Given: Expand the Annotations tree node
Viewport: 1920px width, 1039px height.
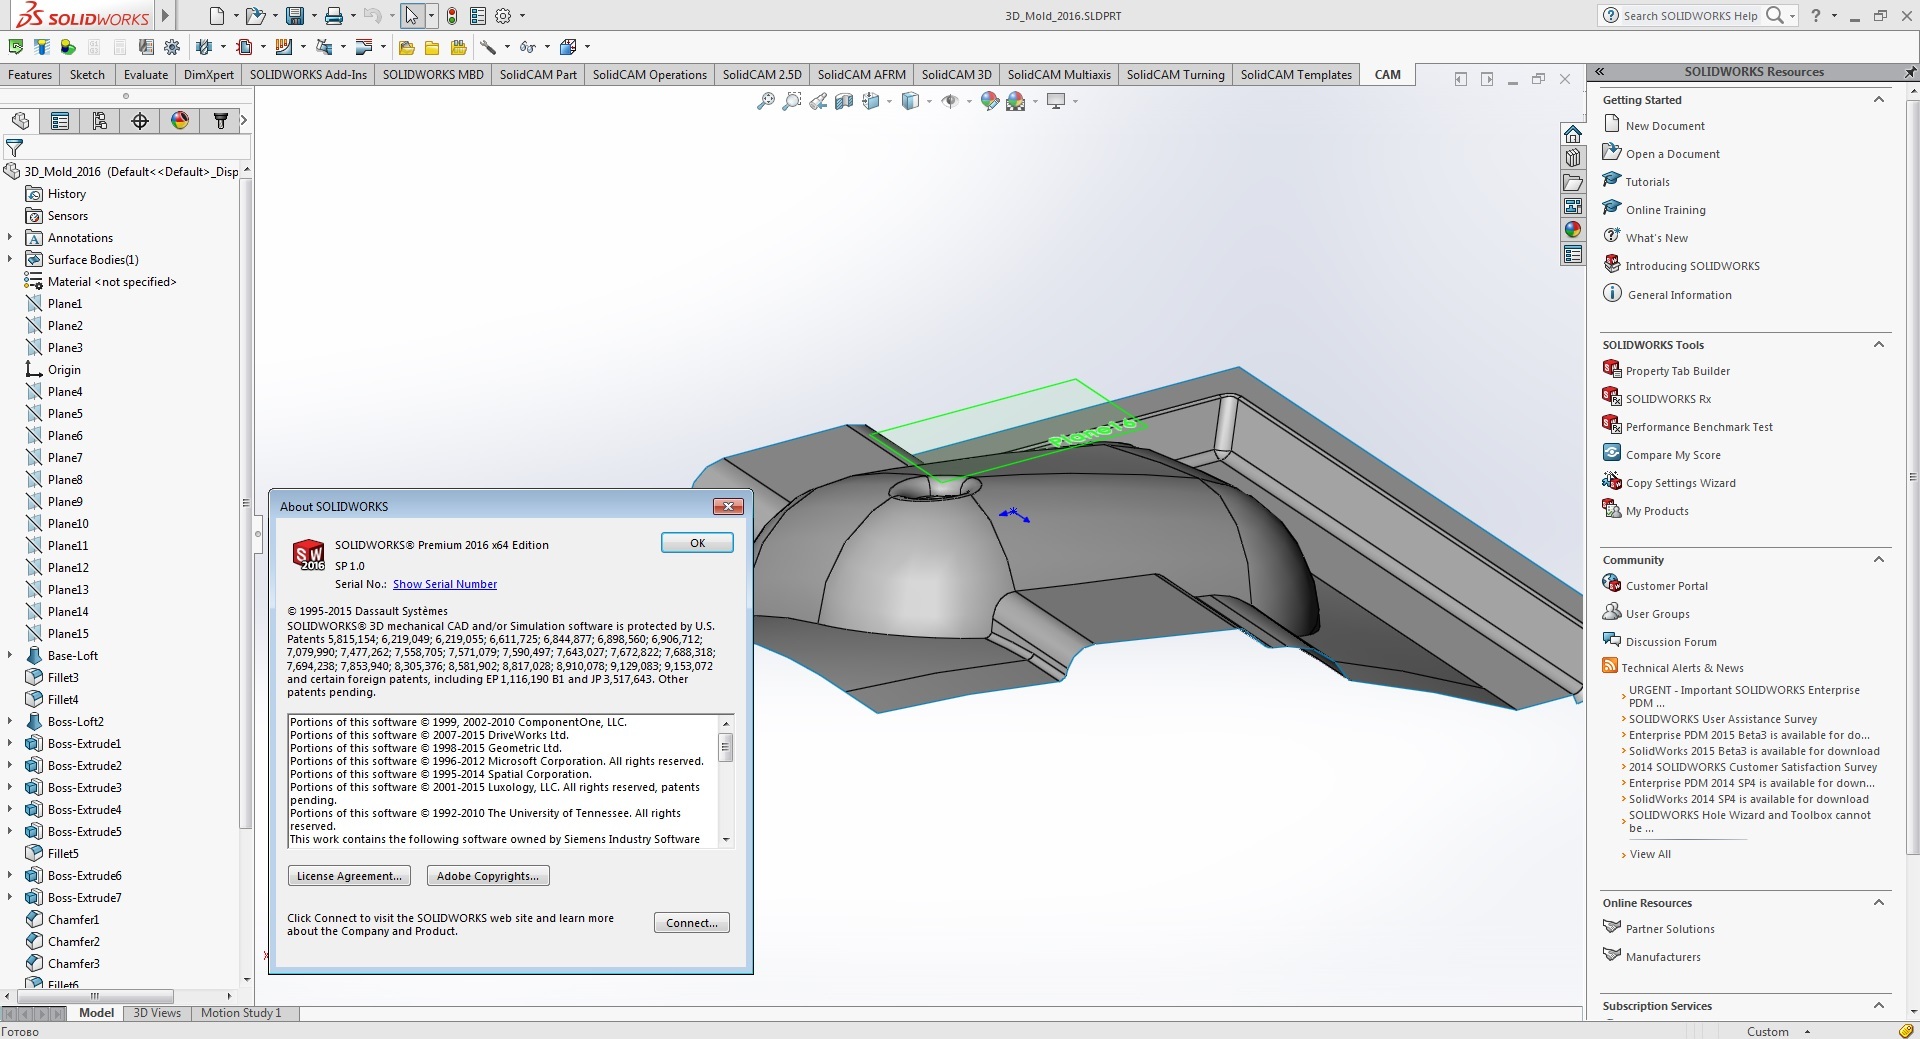Looking at the screenshot, I should click(x=10, y=238).
